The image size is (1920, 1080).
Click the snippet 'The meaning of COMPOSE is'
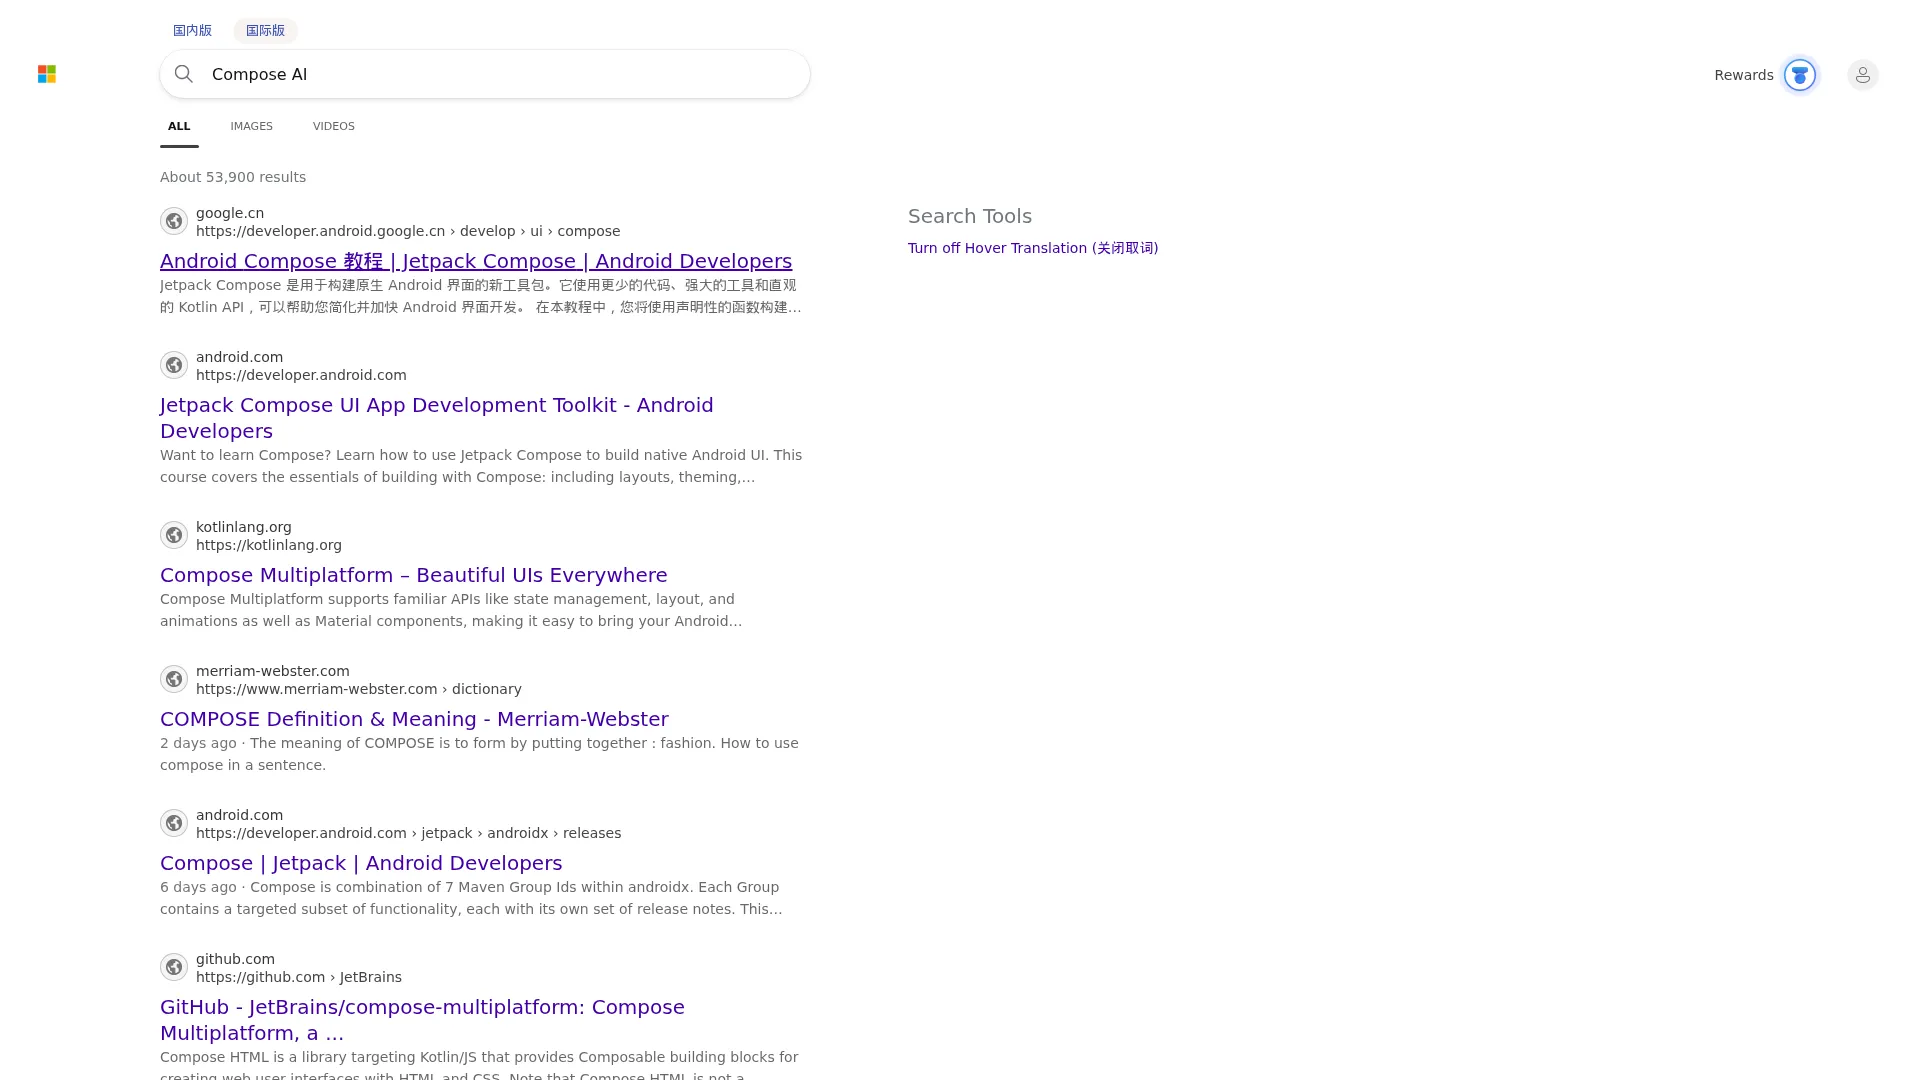[x=479, y=754]
